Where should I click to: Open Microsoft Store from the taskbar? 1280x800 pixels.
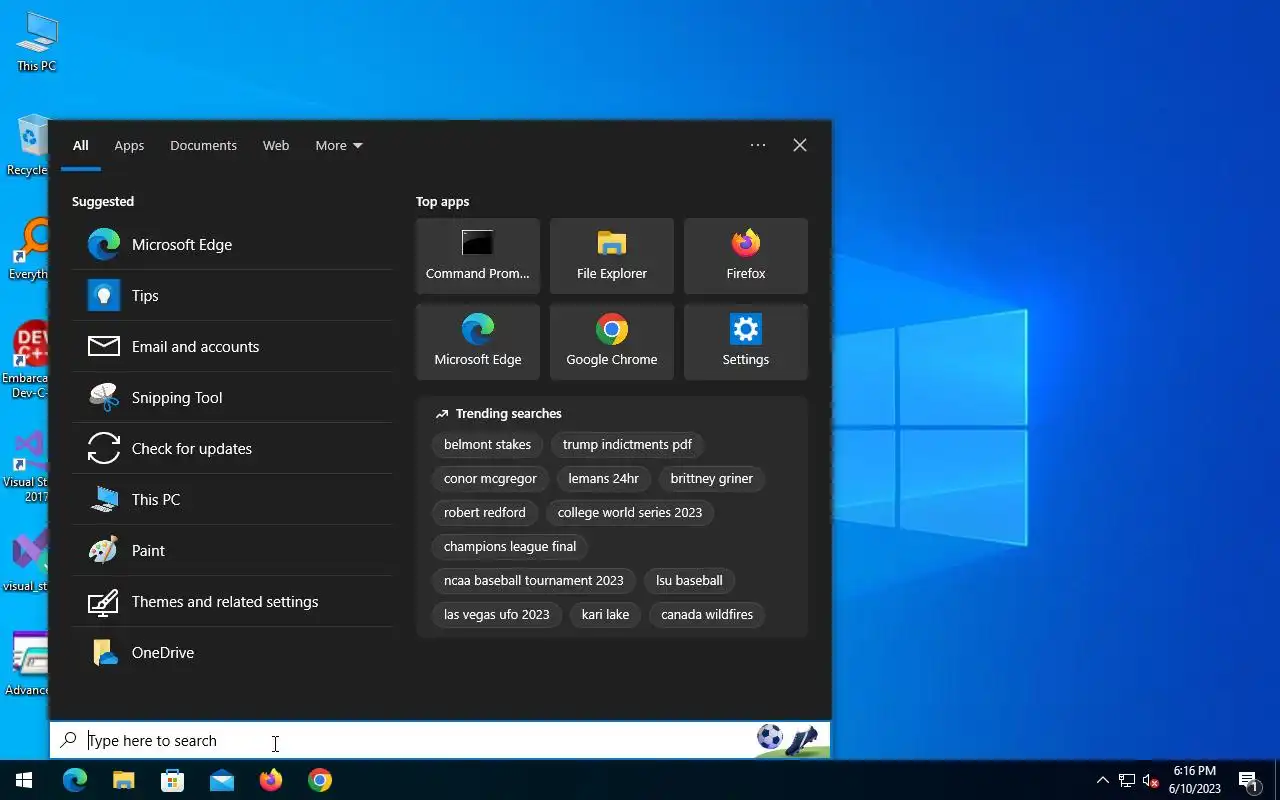click(x=173, y=780)
